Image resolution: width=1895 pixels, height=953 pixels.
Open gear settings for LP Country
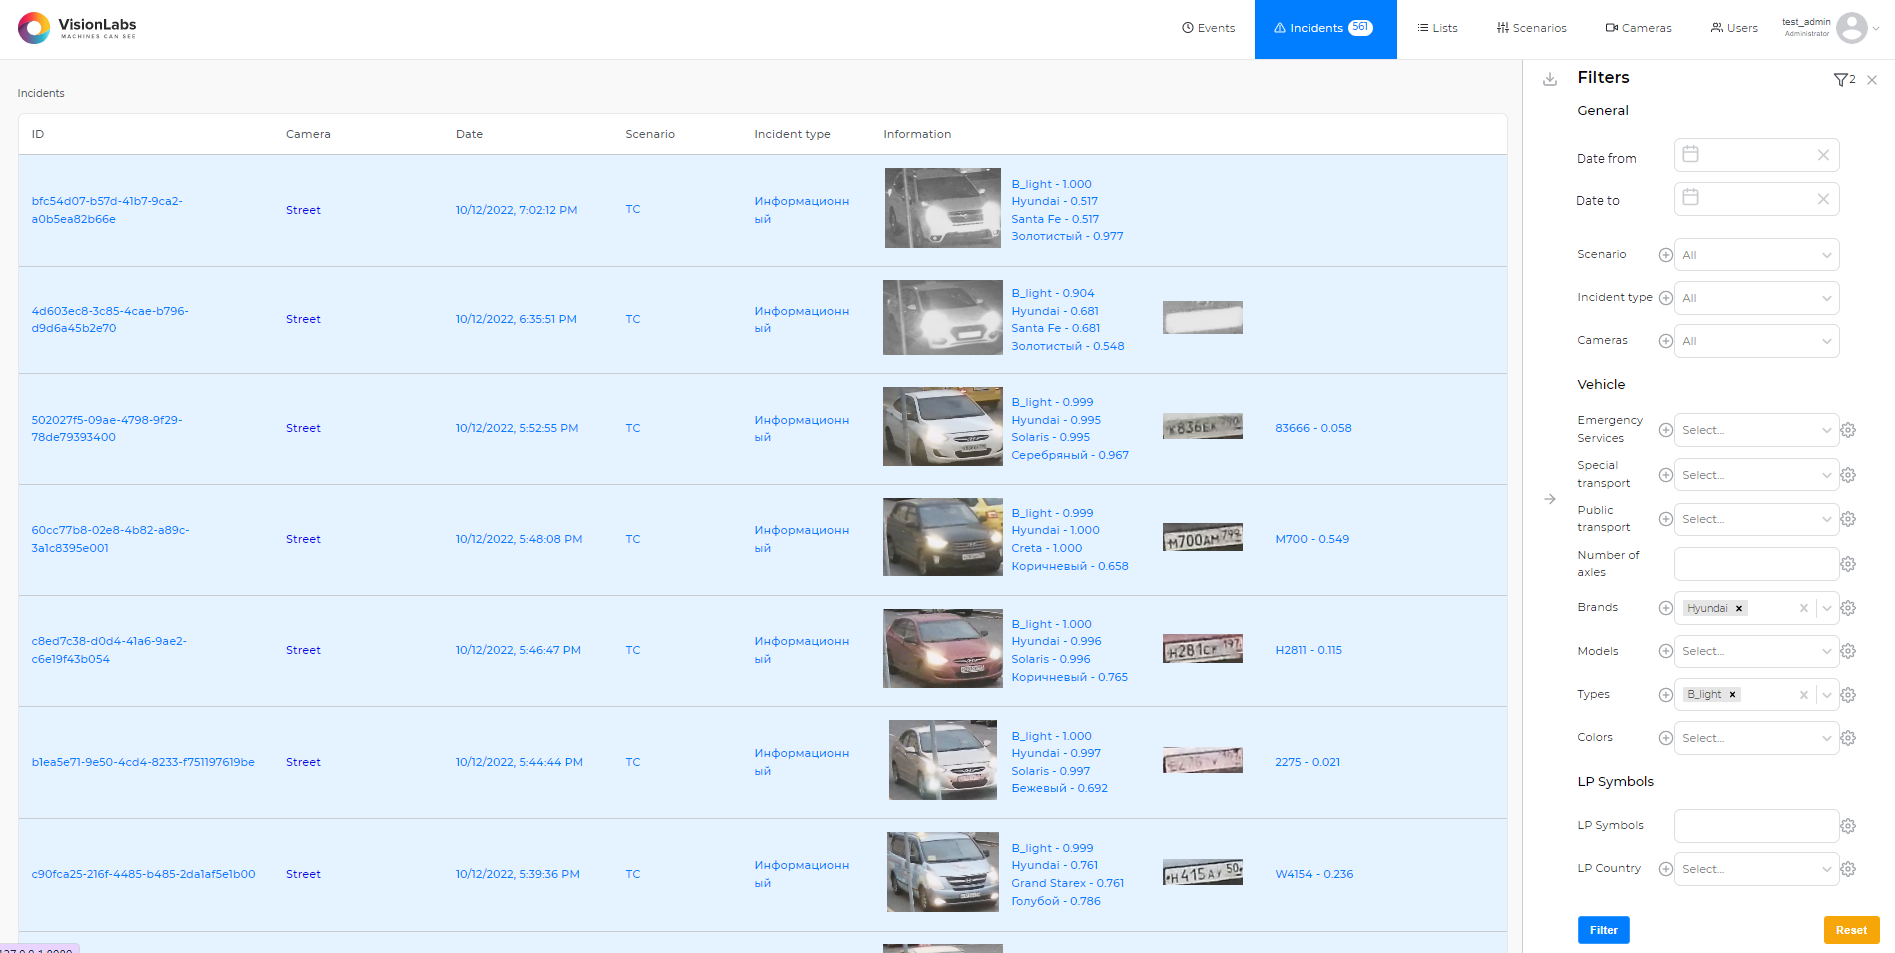coord(1848,869)
